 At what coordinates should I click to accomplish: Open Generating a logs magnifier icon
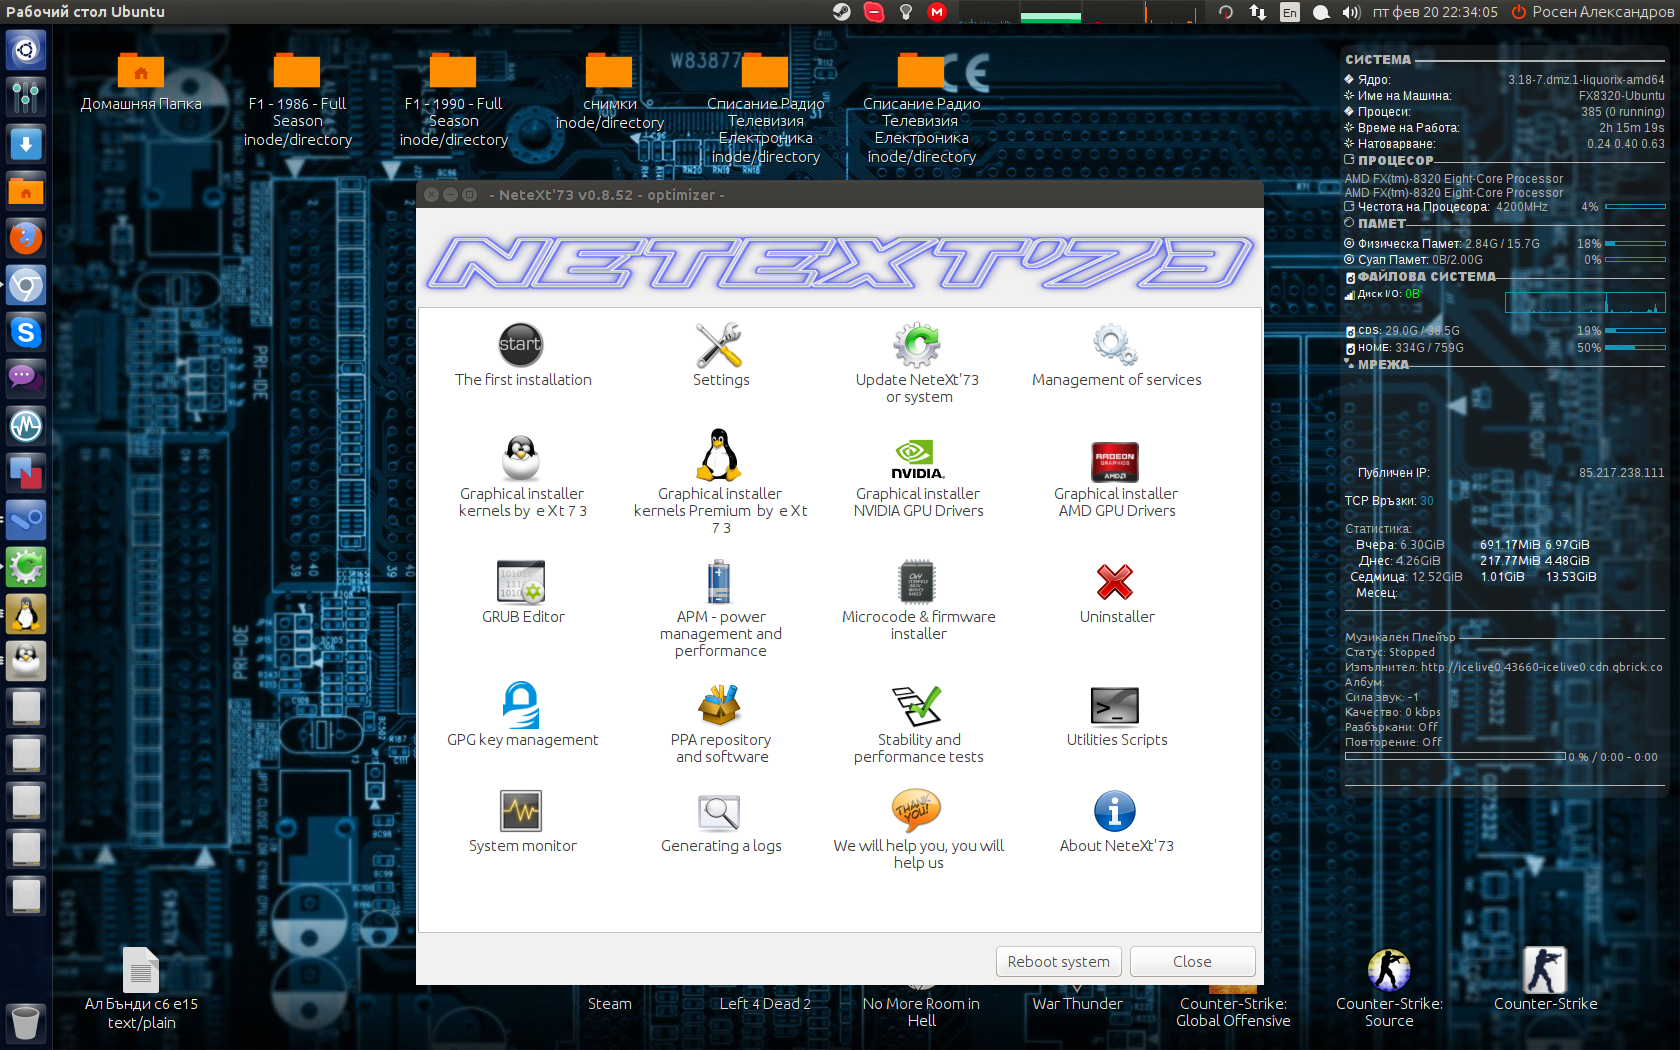[719, 813]
